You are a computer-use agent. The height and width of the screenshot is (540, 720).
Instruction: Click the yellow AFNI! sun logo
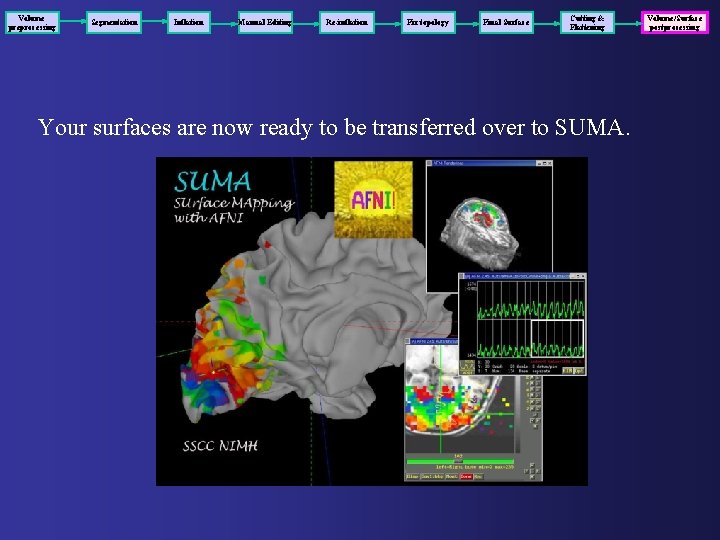coord(373,199)
